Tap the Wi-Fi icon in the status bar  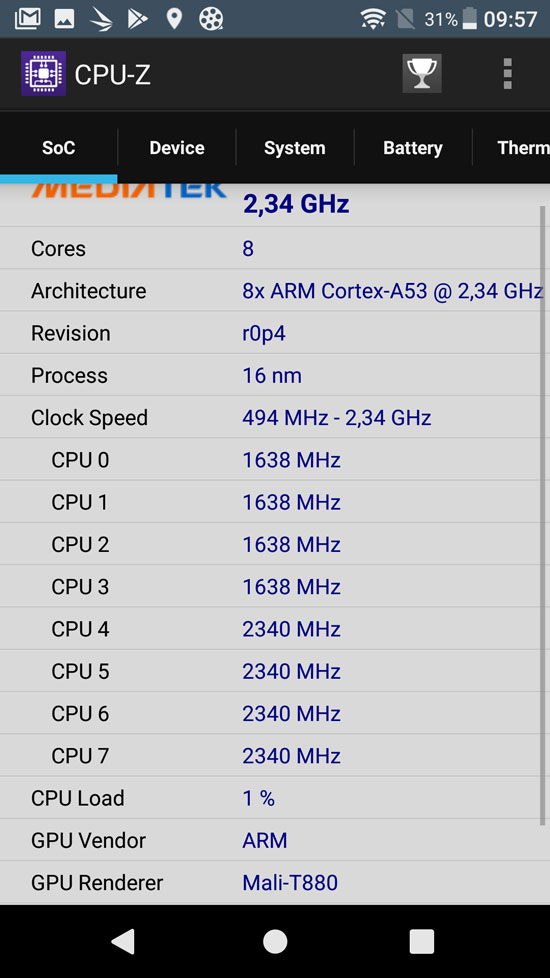pos(373,19)
